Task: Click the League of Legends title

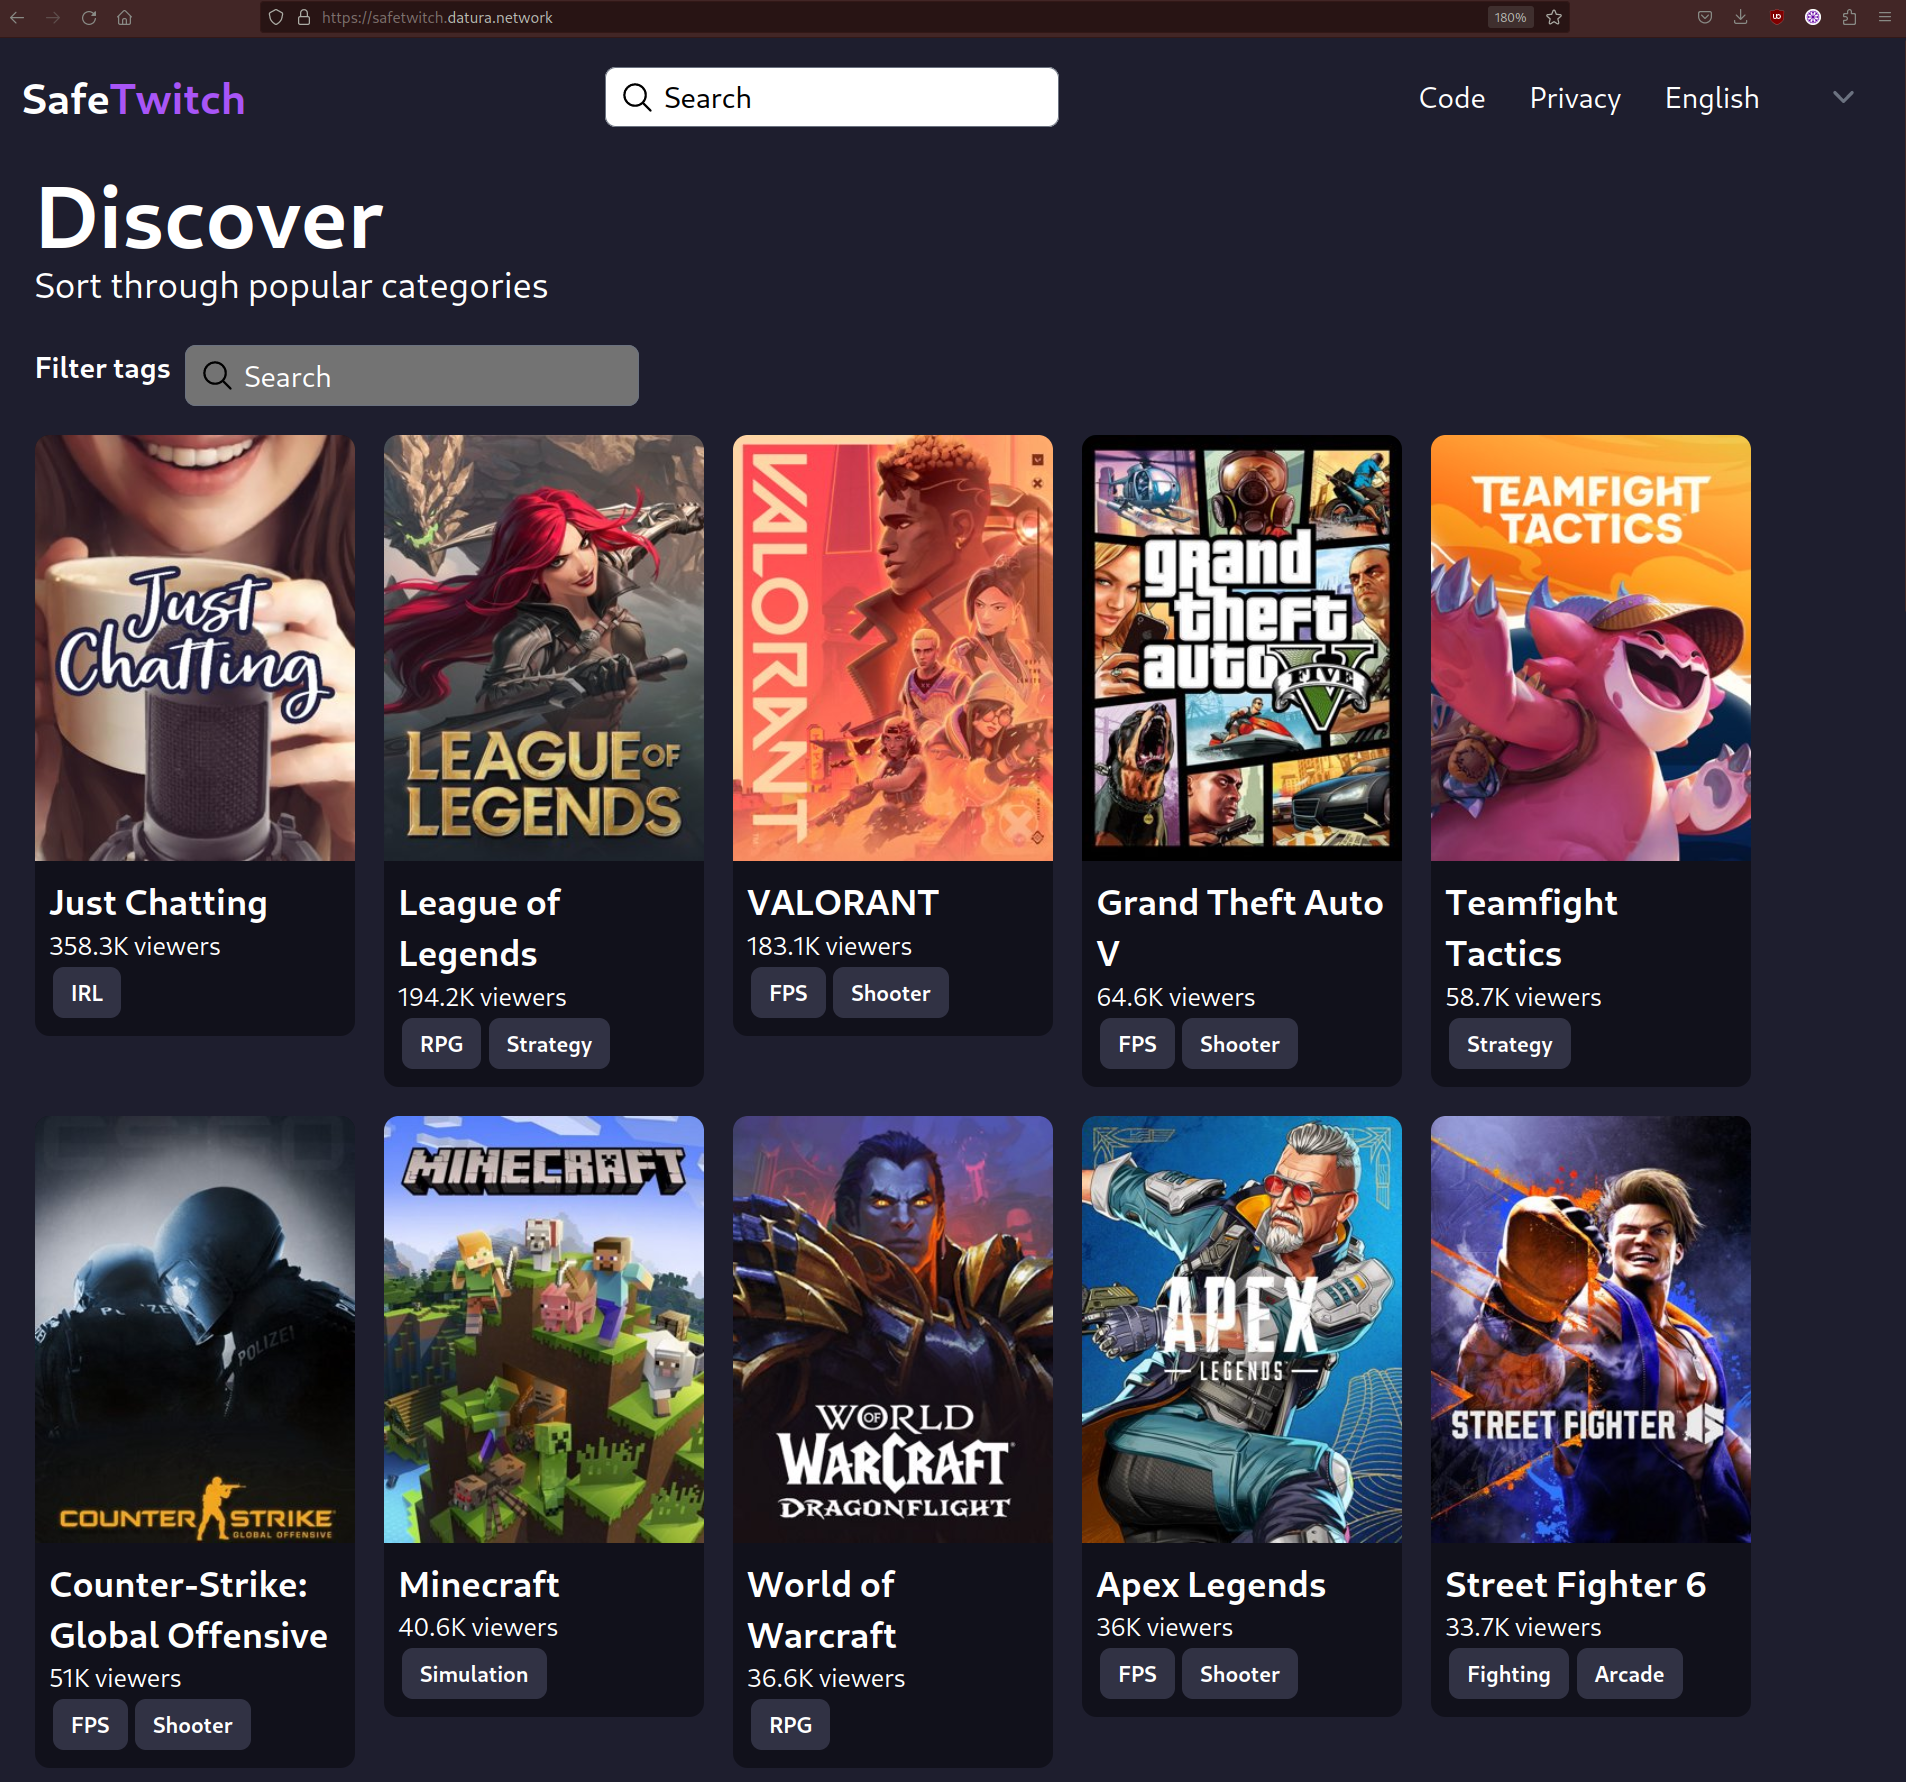Action: point(480,928)
